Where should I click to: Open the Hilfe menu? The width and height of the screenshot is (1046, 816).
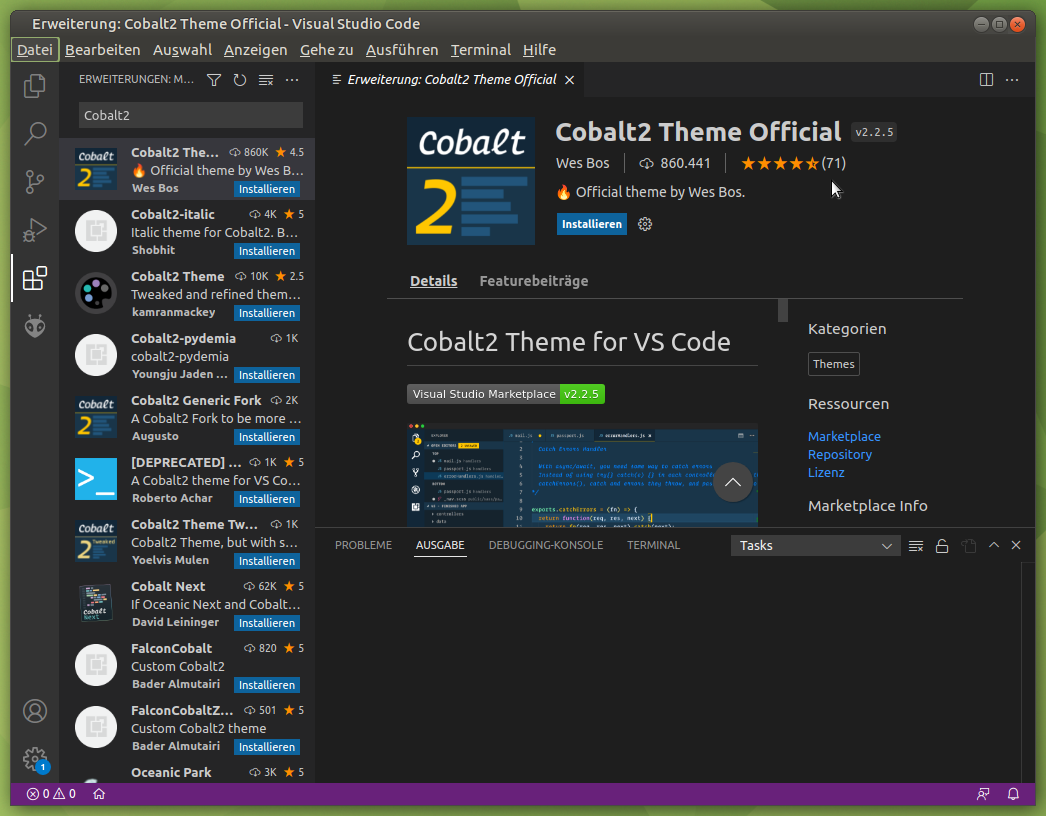(x=540, y=50)
